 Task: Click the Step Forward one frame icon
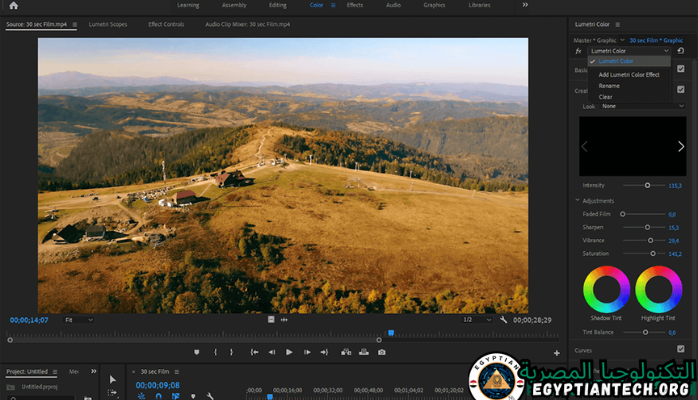[x=306, y=352]
